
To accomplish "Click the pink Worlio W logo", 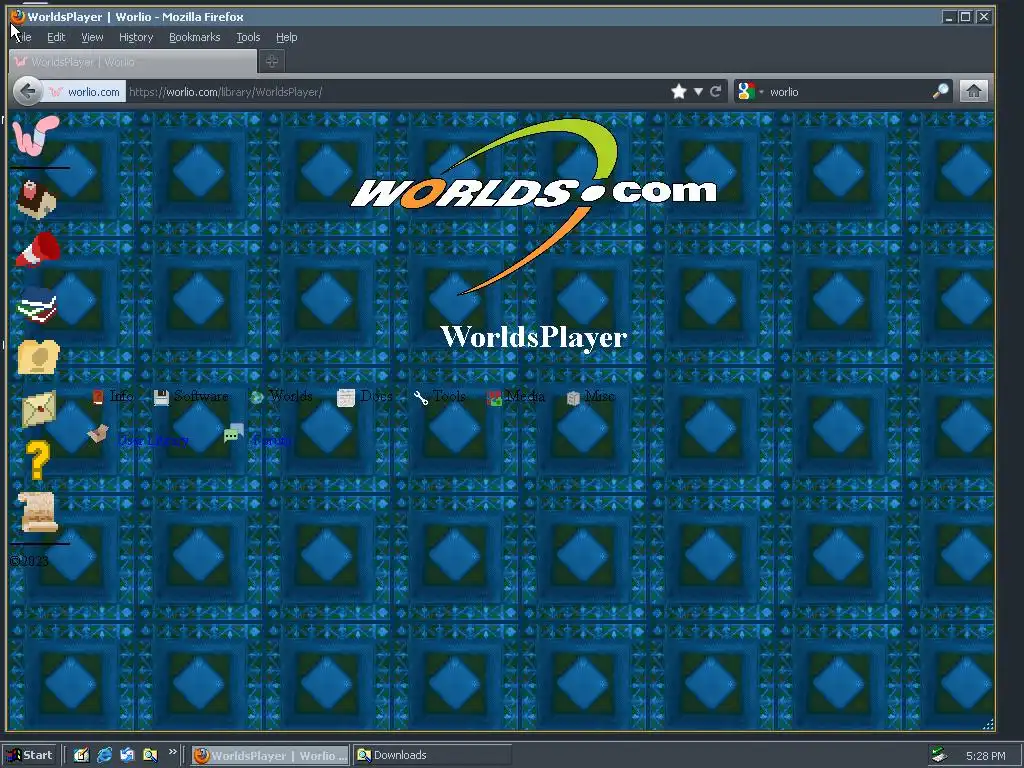I will [x=35, y=136].
